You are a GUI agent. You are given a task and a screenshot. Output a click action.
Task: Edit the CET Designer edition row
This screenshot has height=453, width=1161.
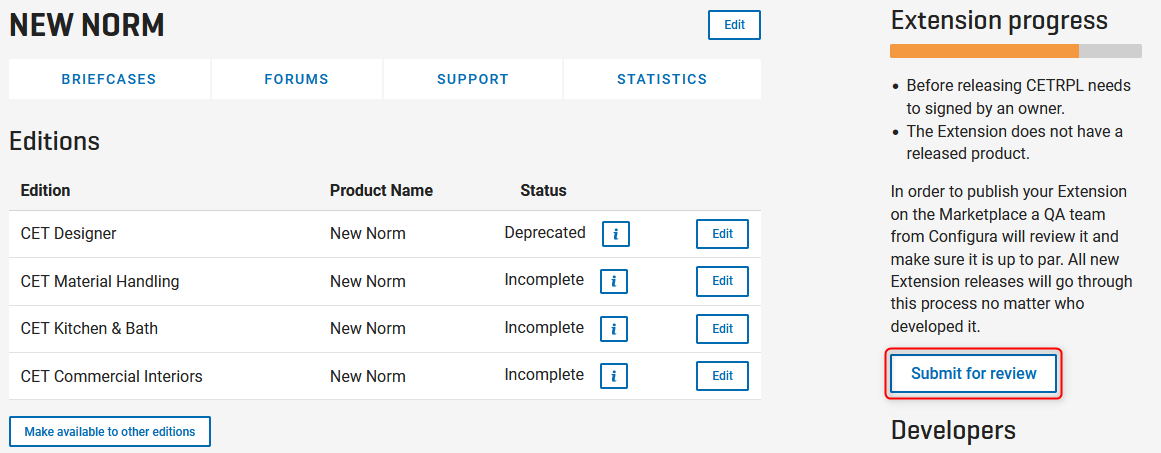click(722, 234)
